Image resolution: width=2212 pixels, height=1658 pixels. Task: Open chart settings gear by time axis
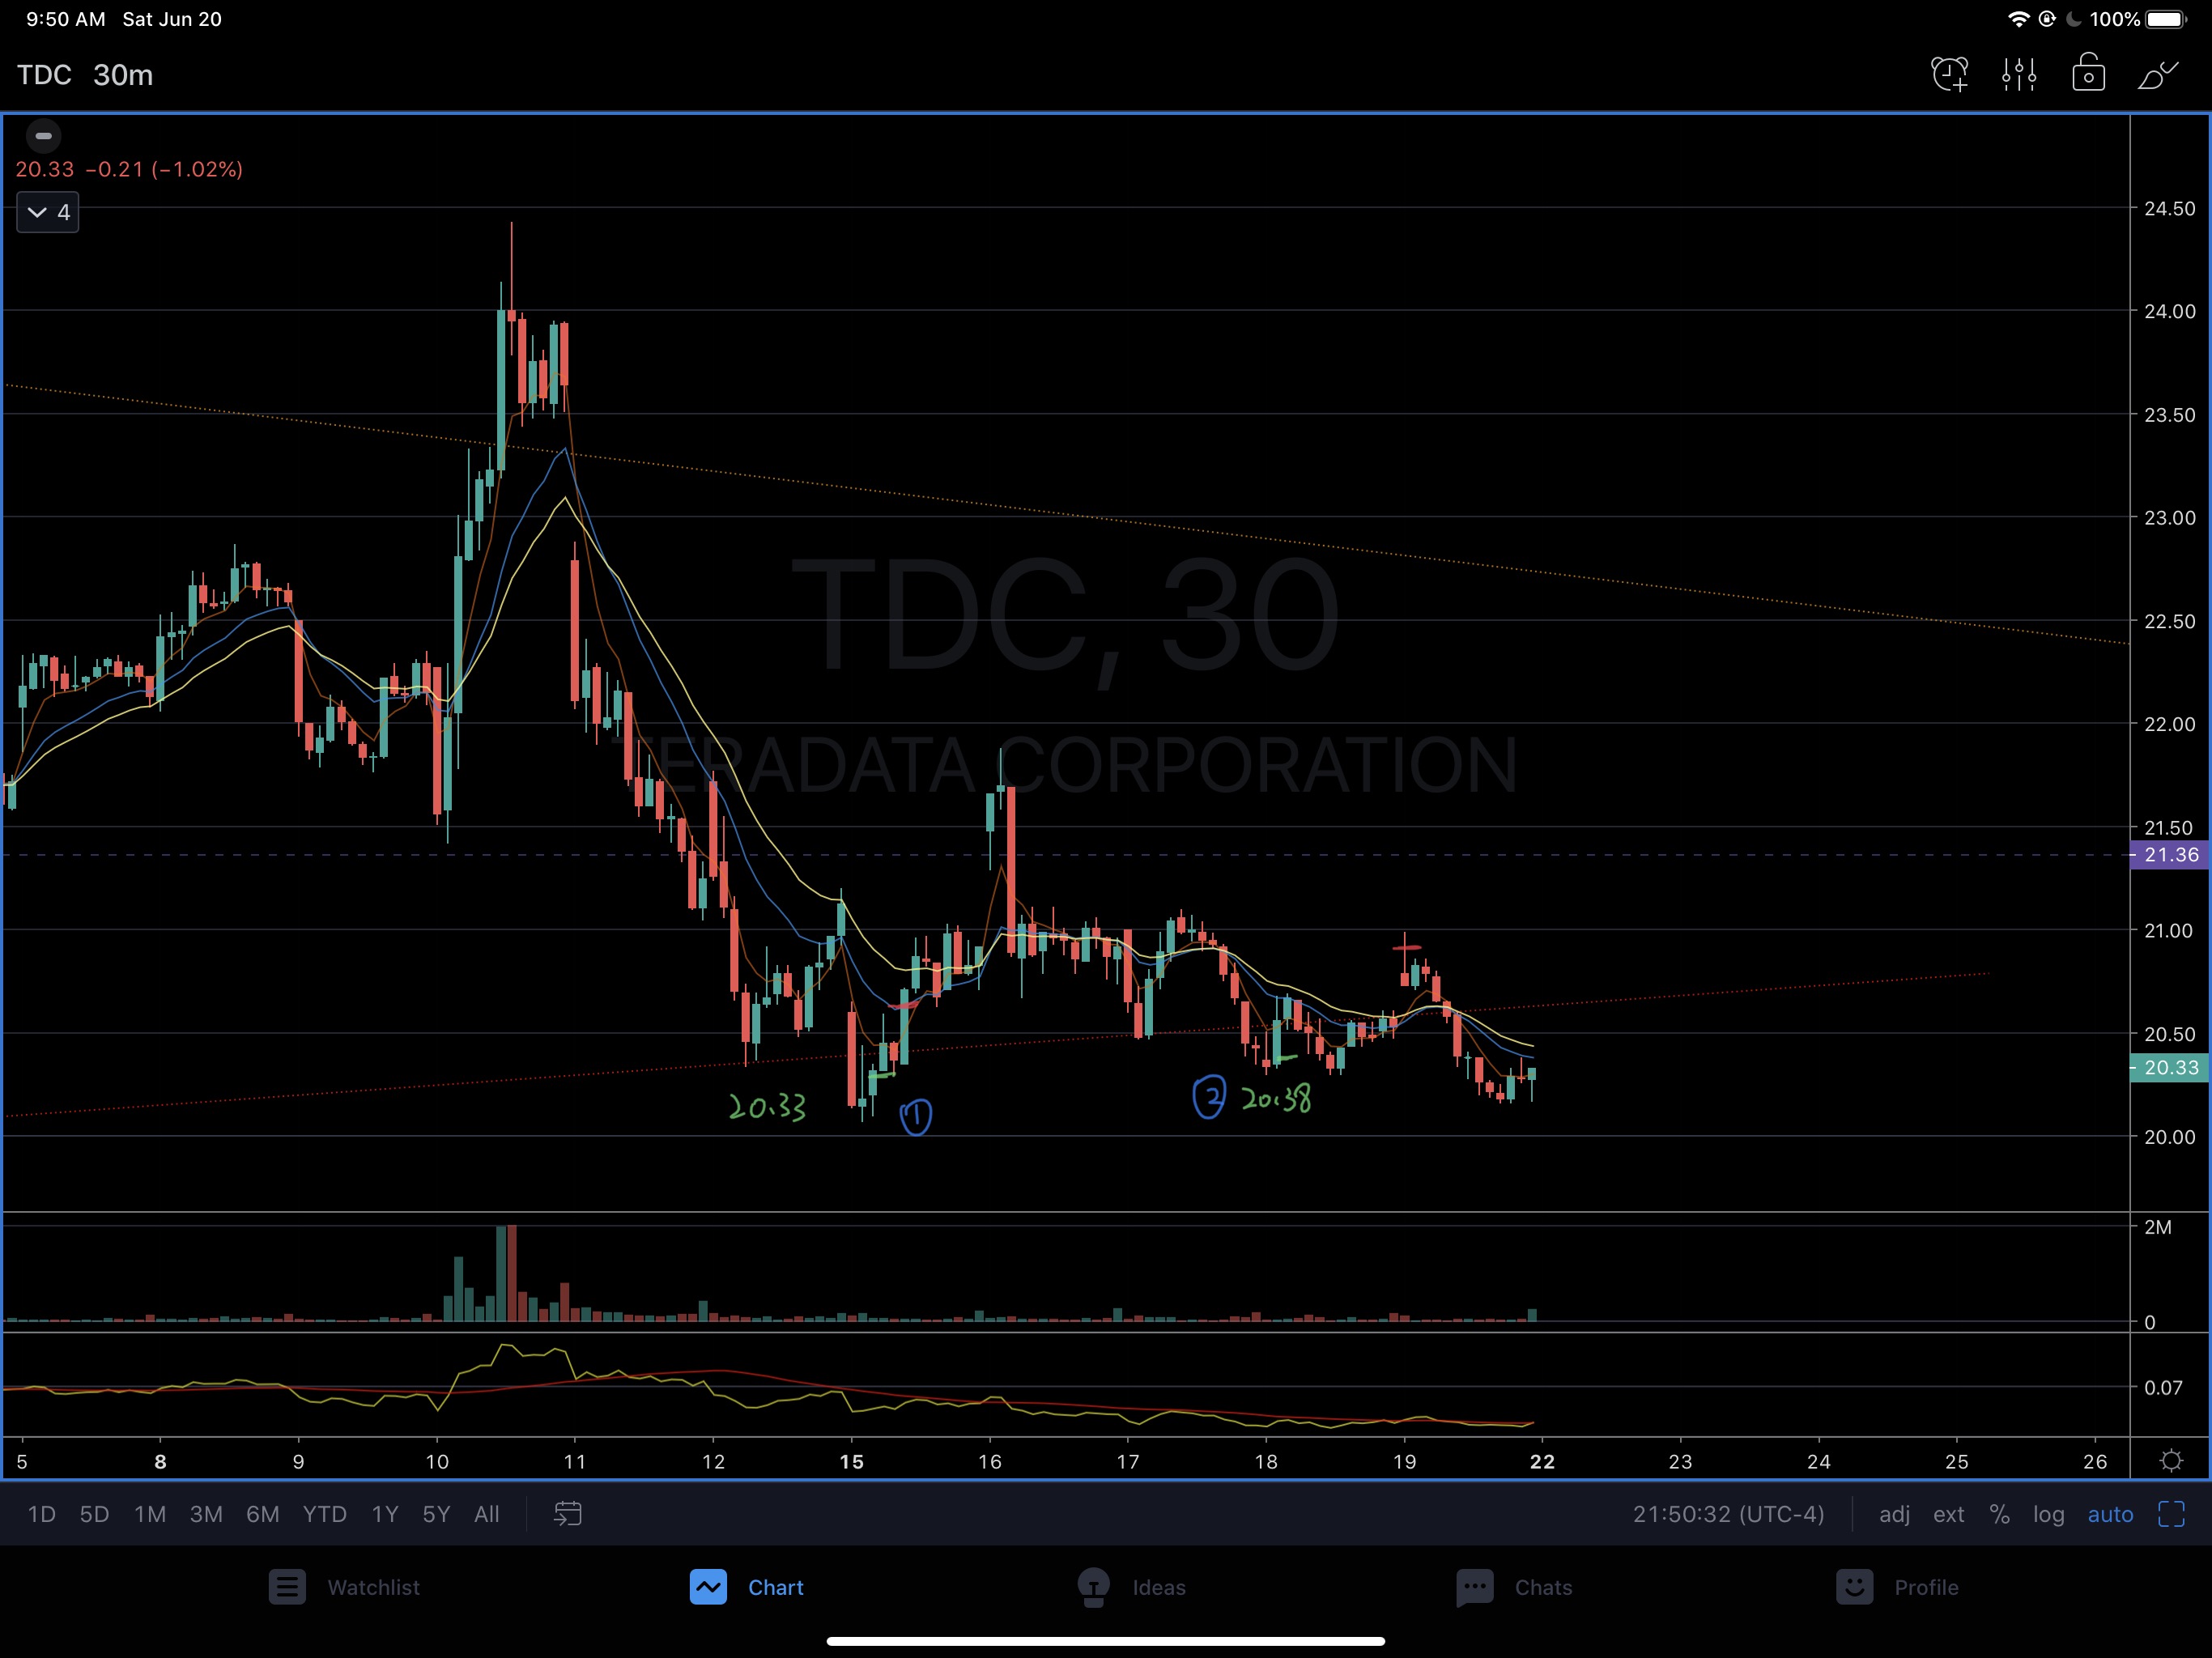click(2171, 1461)
